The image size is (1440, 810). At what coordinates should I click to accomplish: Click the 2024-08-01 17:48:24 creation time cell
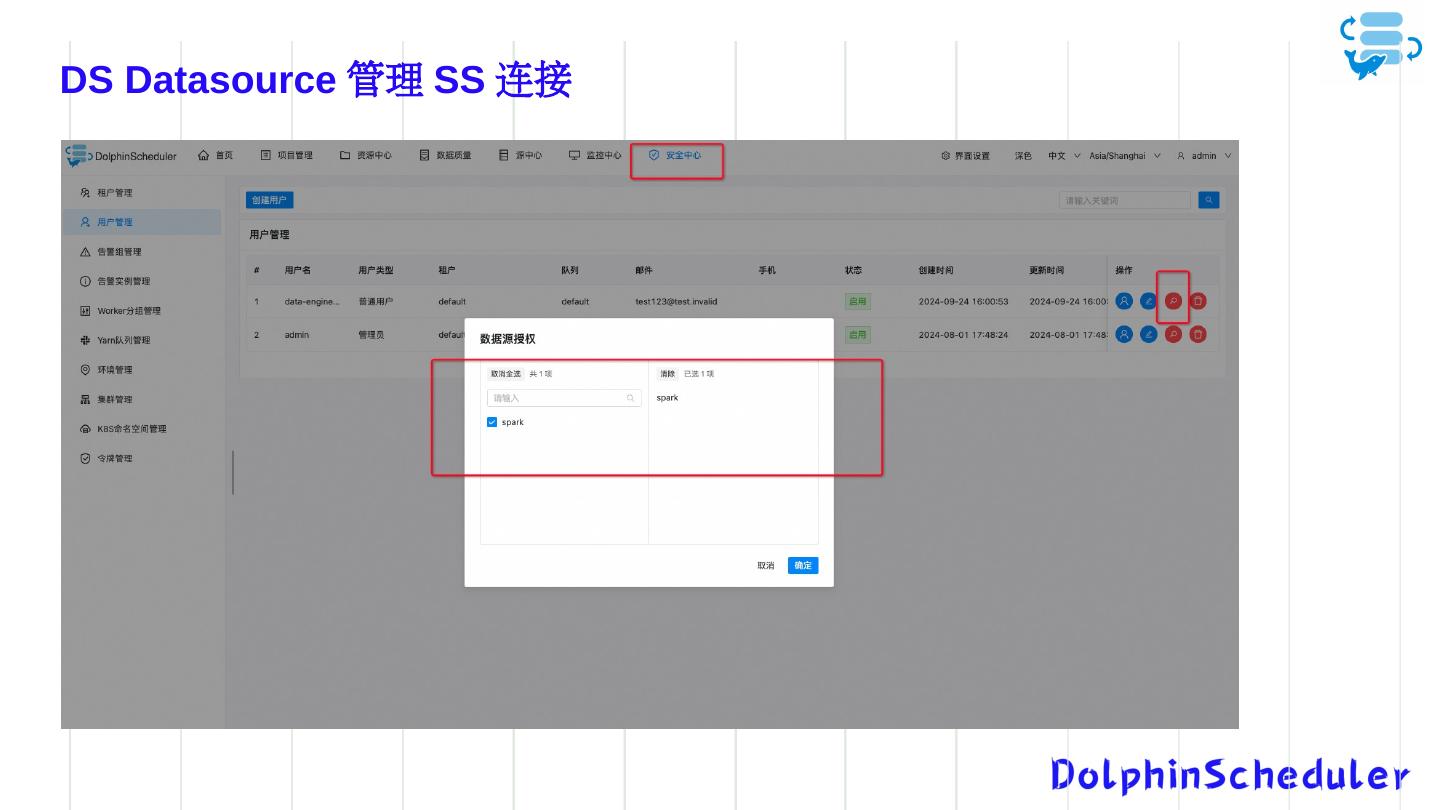point(964,335)
